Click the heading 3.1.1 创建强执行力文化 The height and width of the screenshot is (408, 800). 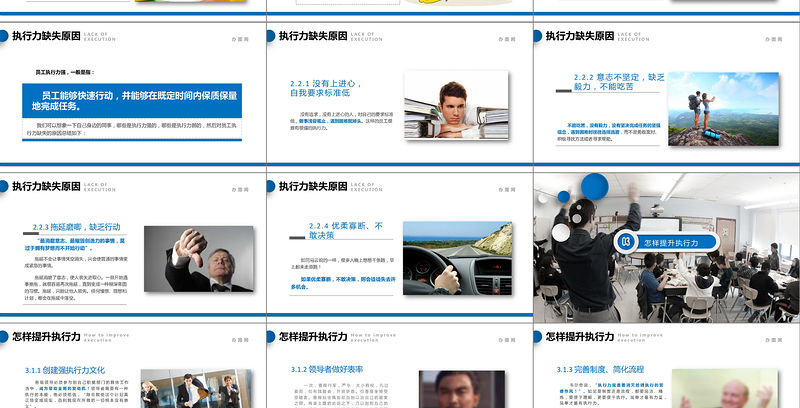click(x=61, y=371)
